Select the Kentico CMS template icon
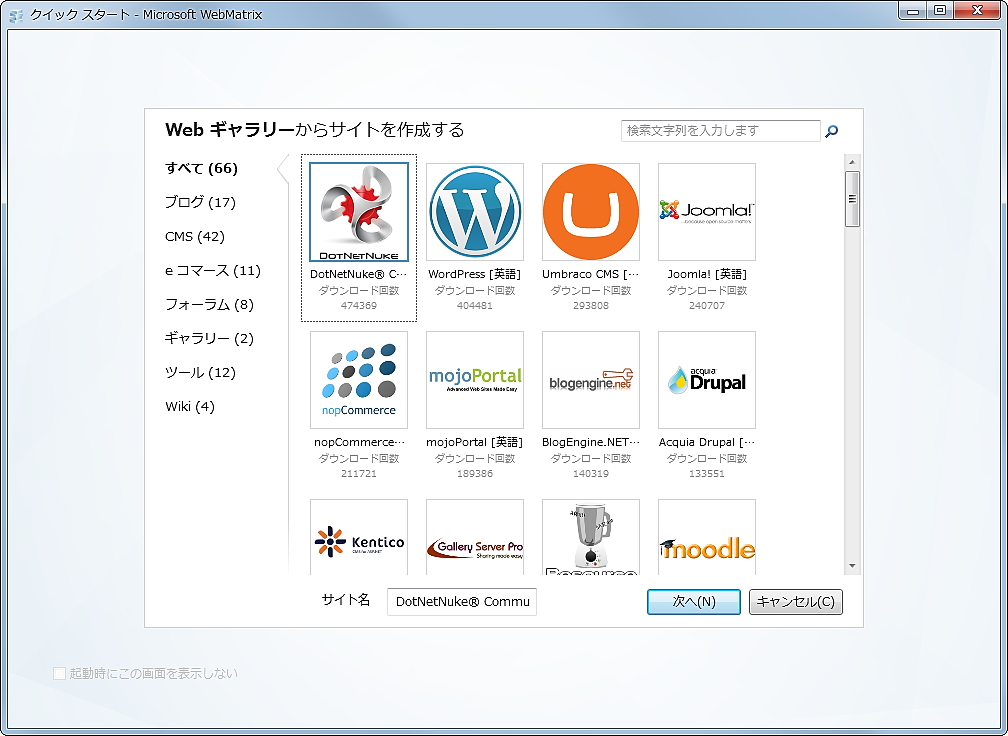This screenshot has height=736, width=1008. [x=358, y=537]
